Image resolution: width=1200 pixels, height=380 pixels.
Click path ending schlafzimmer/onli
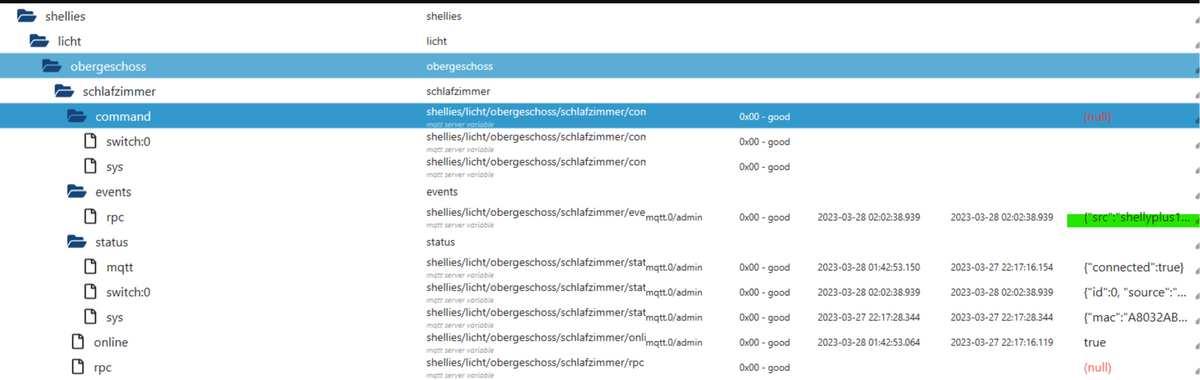pyautogui.click(x=536, y=337)
